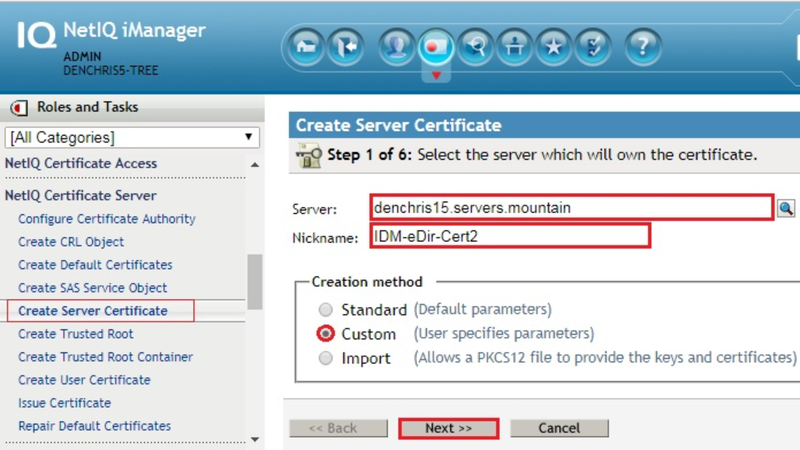Click the Create Server Certificate title bar text
This screenshot has height=450, width=800.
[x=398, y=126]
